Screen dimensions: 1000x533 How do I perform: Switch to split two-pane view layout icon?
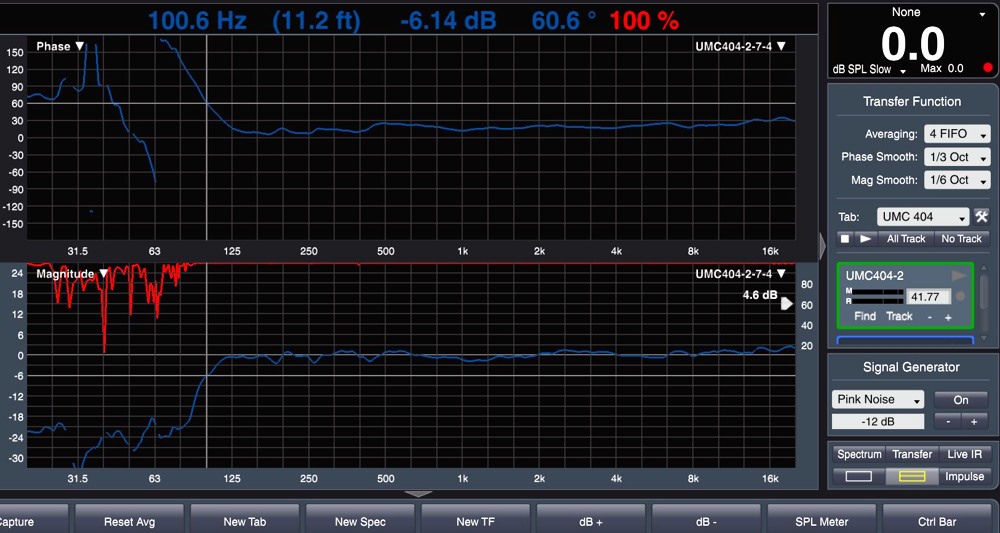click(x=911, y=476)
